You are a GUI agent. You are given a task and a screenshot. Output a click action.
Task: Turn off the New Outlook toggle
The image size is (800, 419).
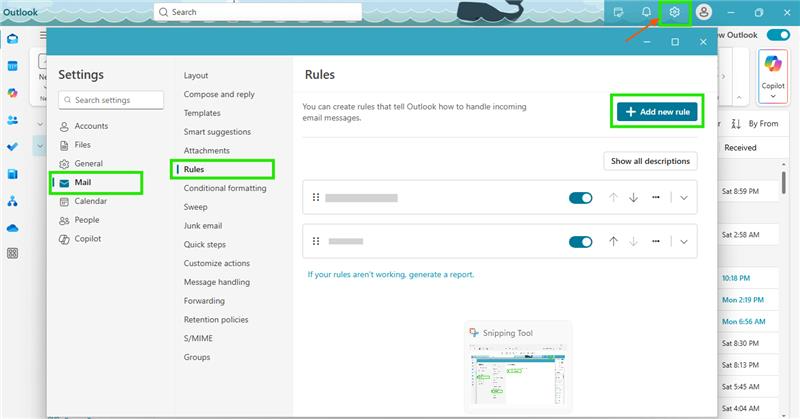coord(778,35)
